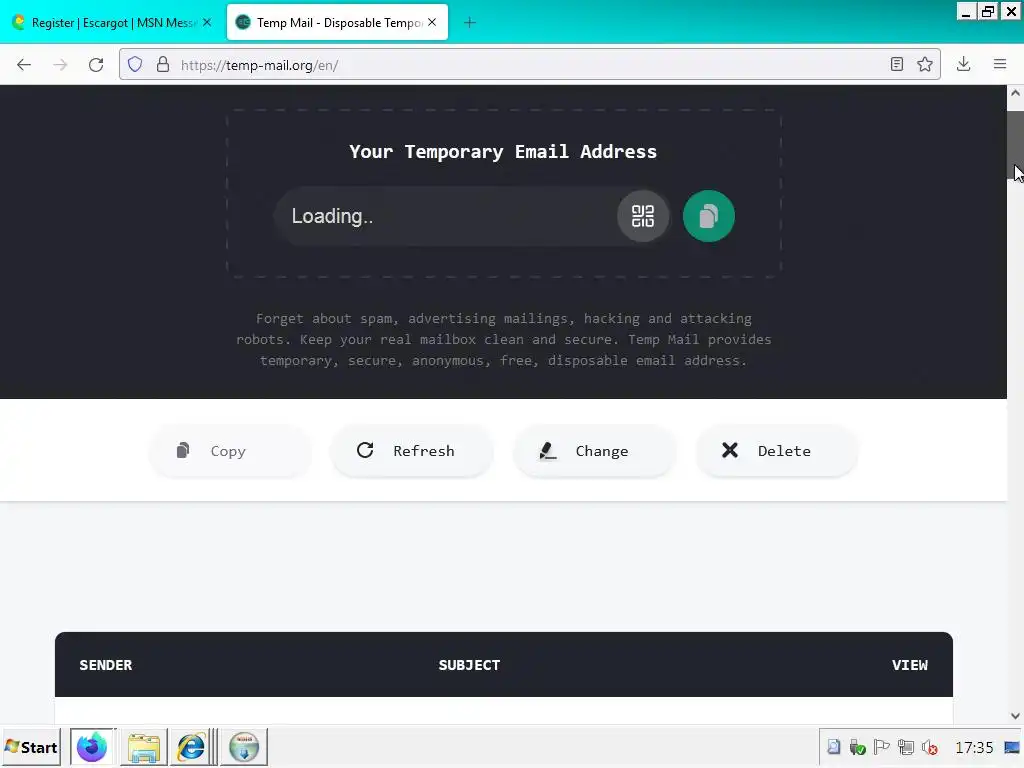The height and width of the screenshot is (768, 1024).
Task: Reload the page with the toolbar reload icon
Action: (96, 65)
